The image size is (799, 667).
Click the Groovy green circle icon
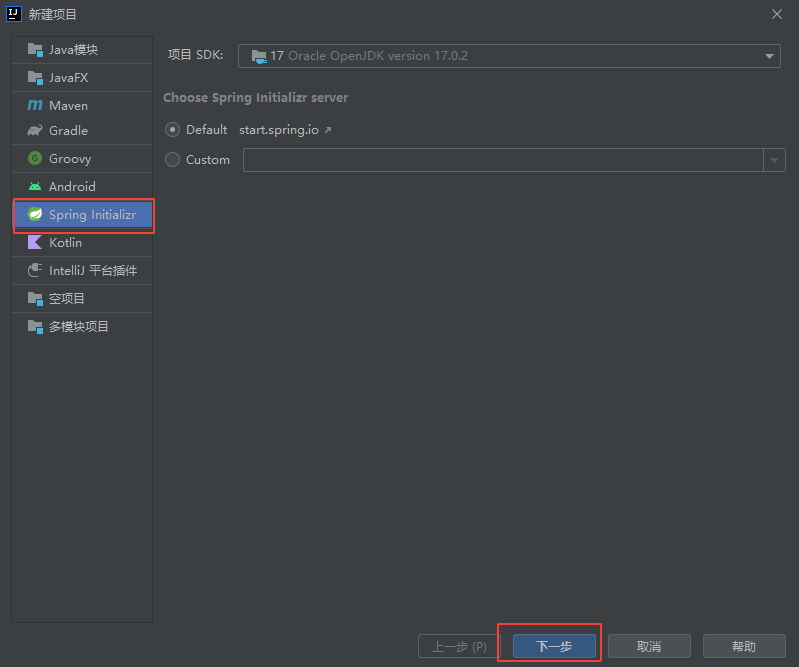35,158
